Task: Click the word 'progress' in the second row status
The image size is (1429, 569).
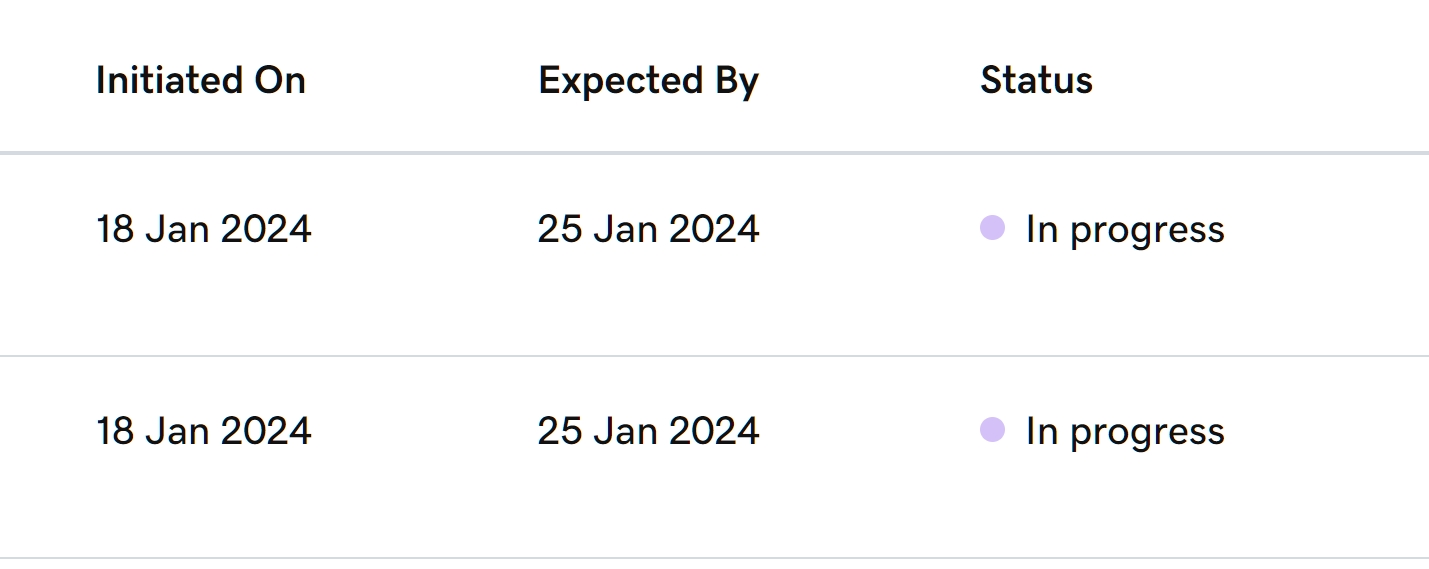Action: click(x=1147, y=434)
